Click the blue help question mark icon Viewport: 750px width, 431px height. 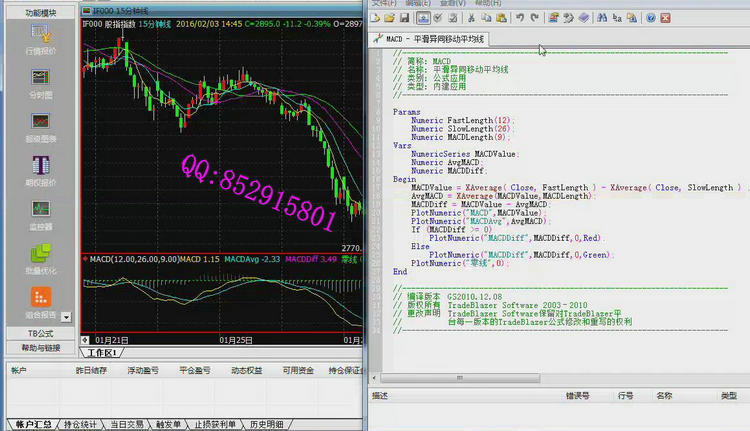point(651,18)
